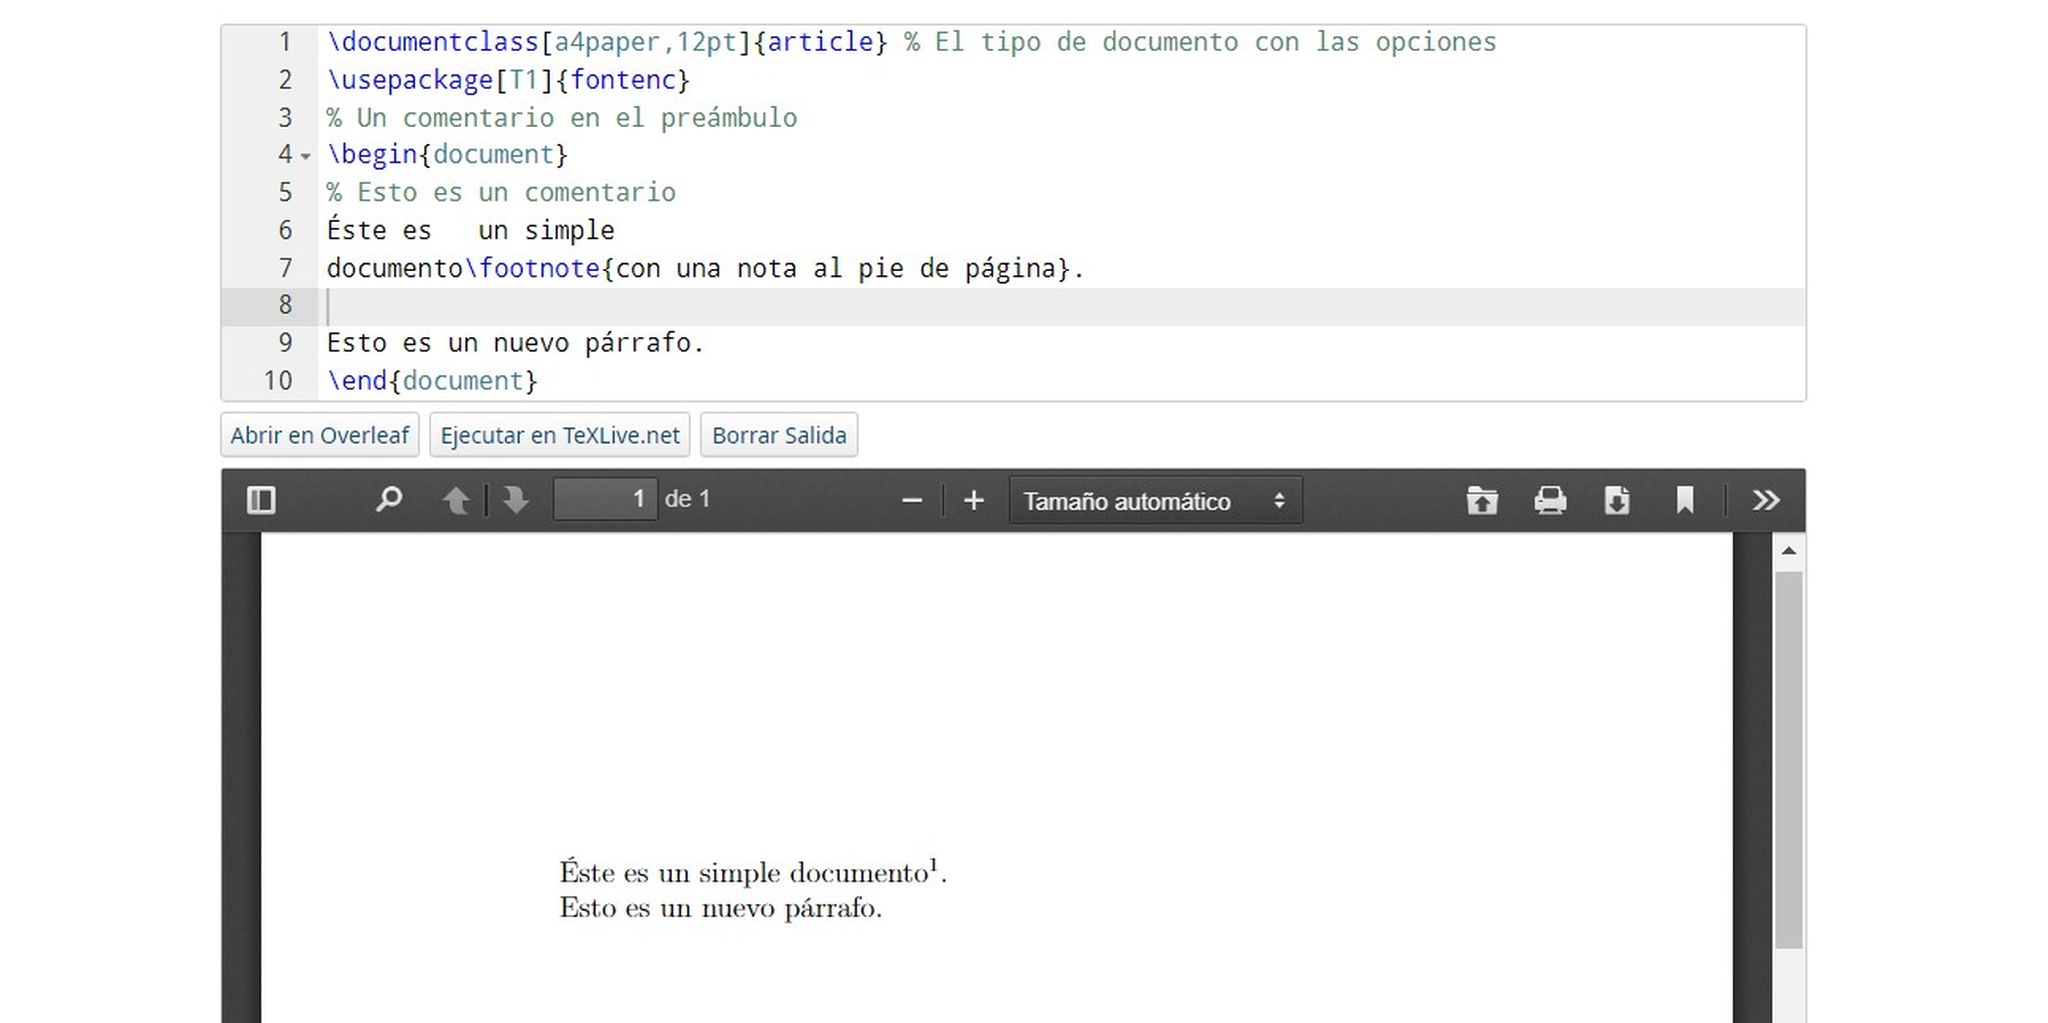Click inside the page number field

[x=605, y=498]
